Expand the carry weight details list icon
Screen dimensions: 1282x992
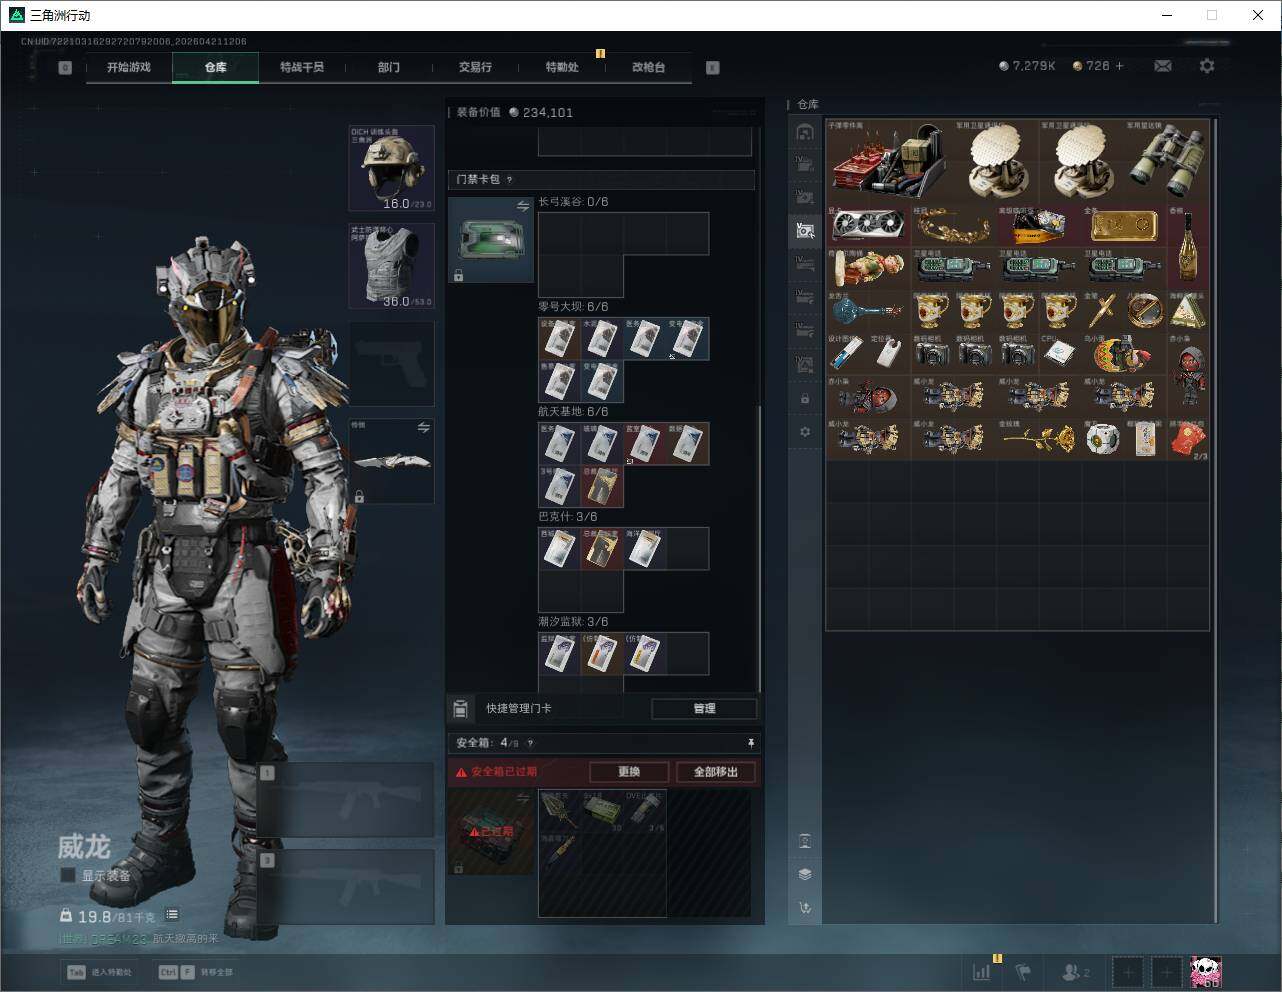click(x=172, y=914)
